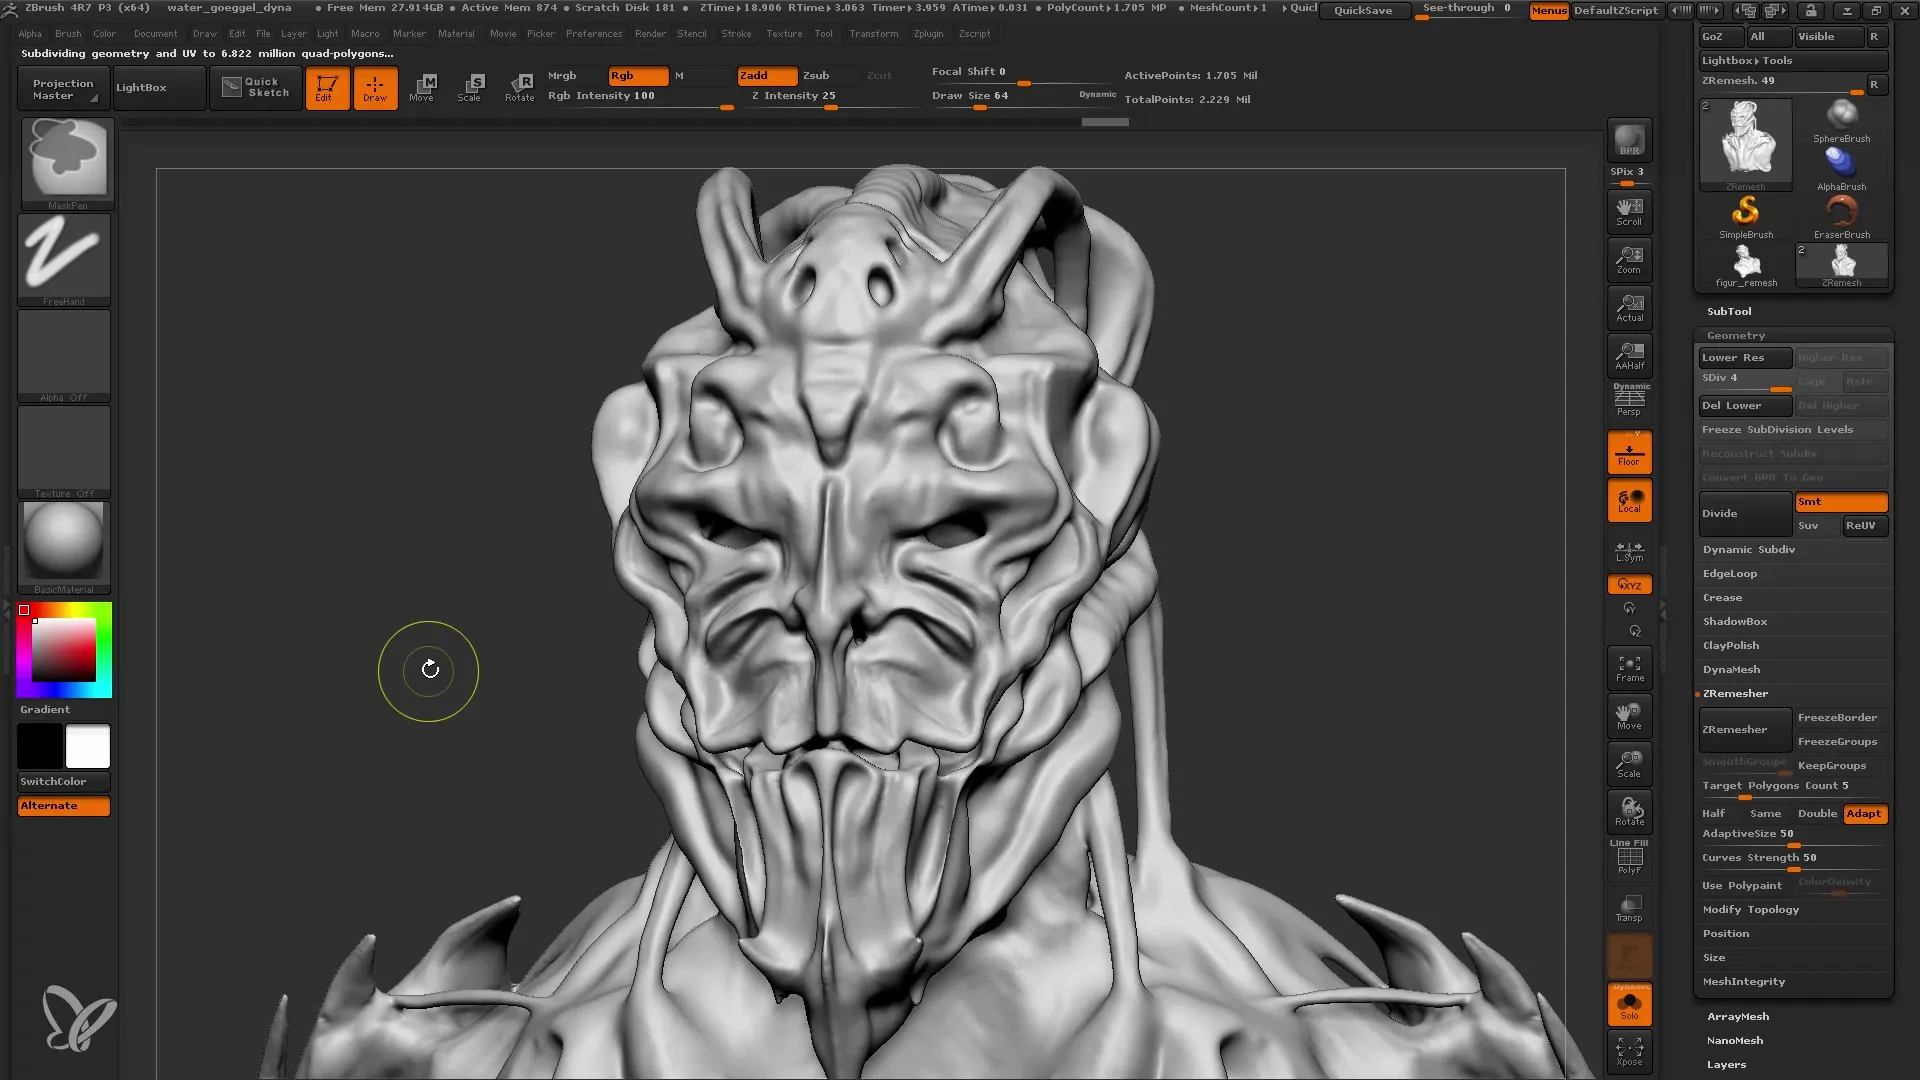Toggle the LightBox panel
The image size is (1920, 1080).
[142, 88]
